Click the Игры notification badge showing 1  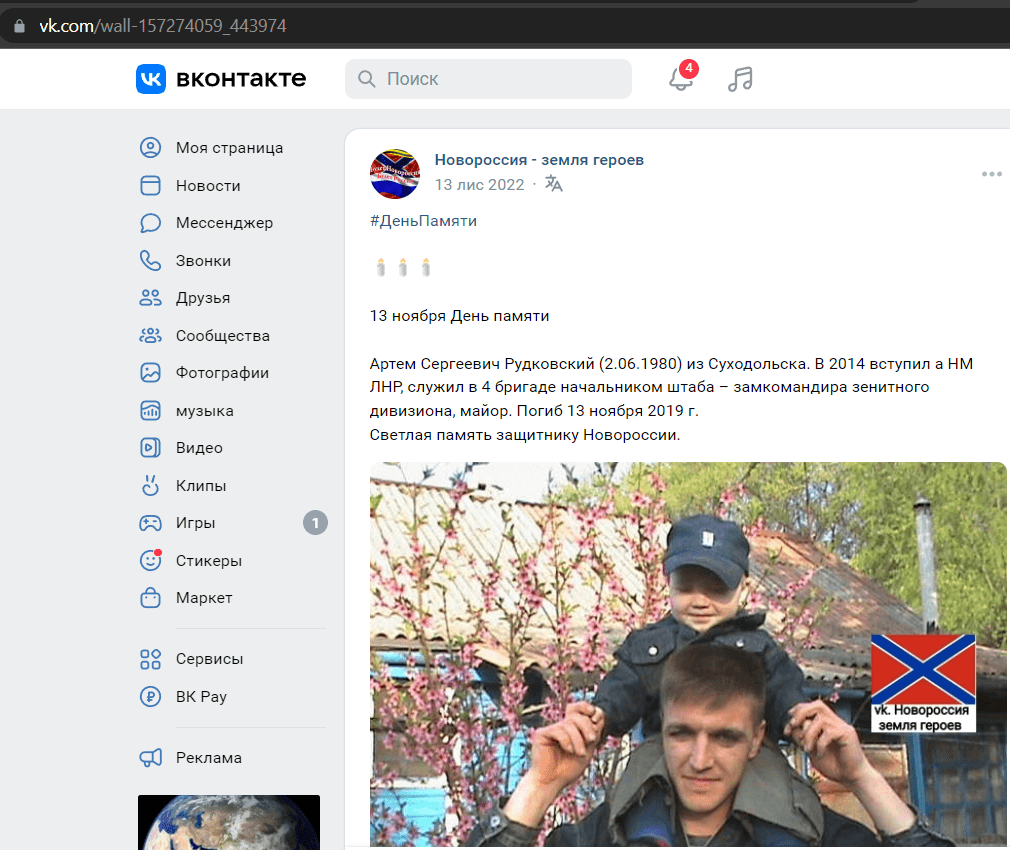[315, 523]
